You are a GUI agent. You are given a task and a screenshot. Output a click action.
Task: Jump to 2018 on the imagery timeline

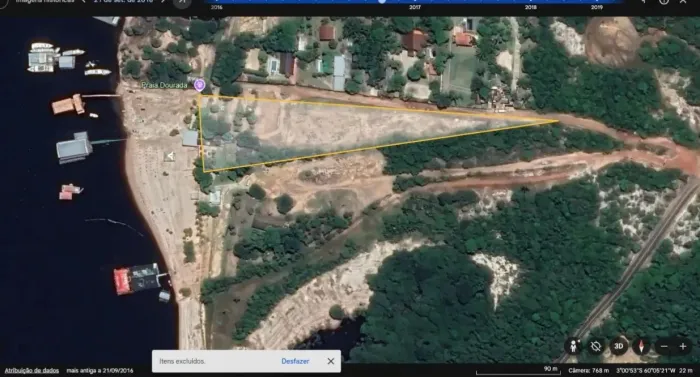[530, 7]
